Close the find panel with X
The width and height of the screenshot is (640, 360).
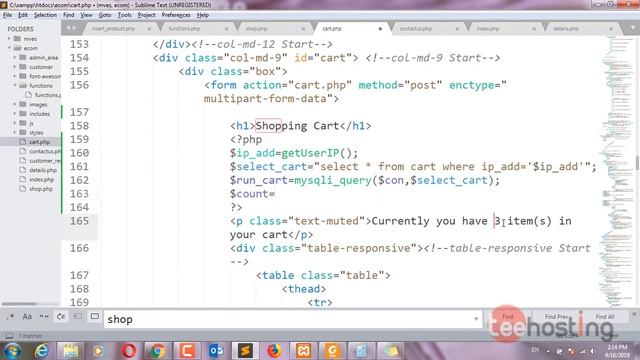click(x=634, y=314)
